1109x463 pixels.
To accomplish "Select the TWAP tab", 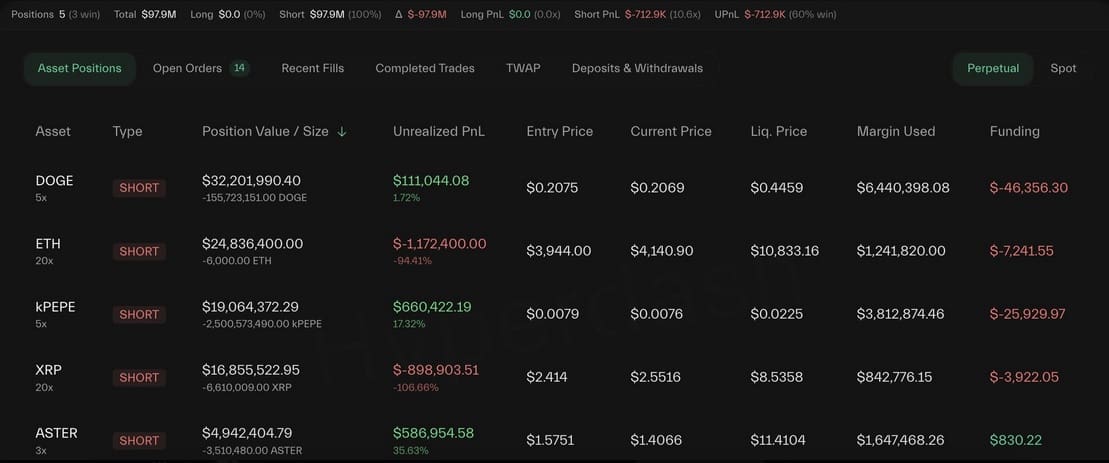I will coord(523,68).
